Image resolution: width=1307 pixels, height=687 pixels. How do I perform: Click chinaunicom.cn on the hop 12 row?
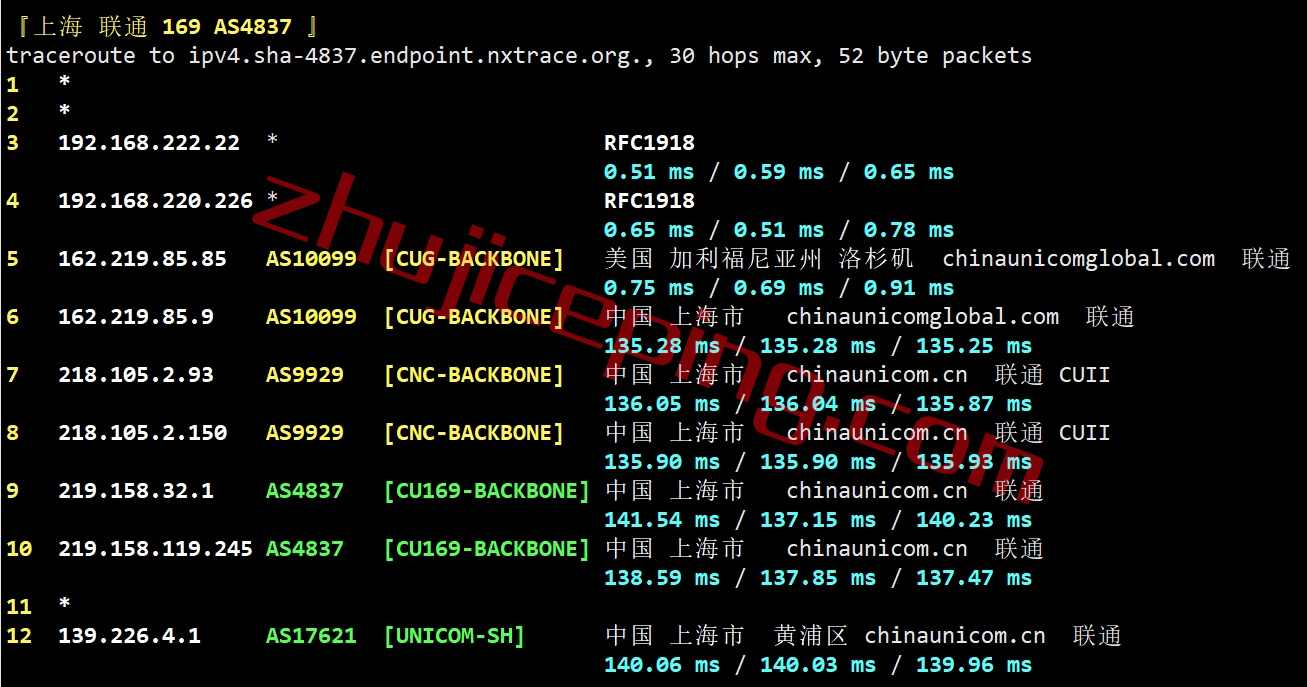click(955, 636)
